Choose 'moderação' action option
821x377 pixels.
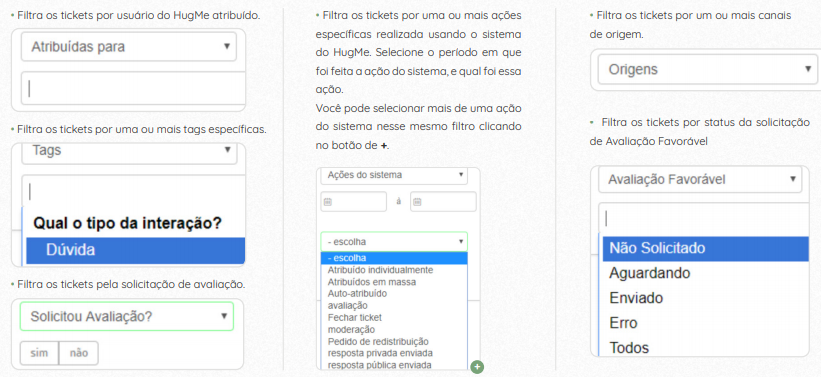click(x=394, y=329)
